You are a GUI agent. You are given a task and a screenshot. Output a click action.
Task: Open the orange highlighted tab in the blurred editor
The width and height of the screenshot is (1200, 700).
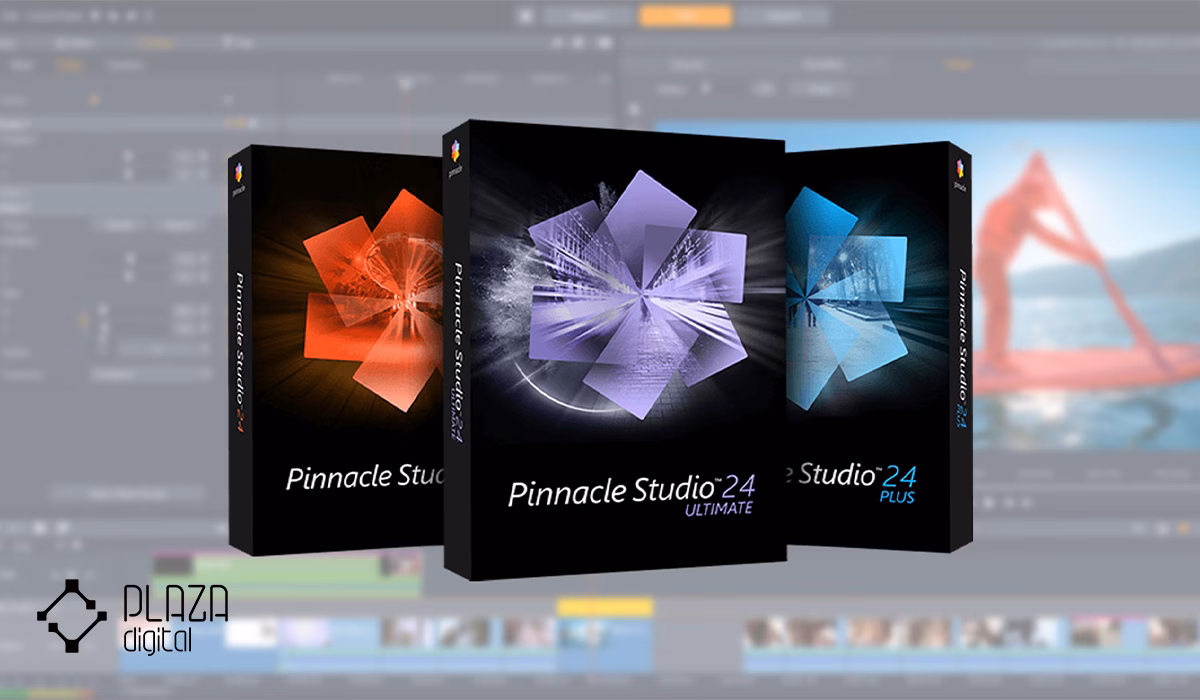(686, 15)
